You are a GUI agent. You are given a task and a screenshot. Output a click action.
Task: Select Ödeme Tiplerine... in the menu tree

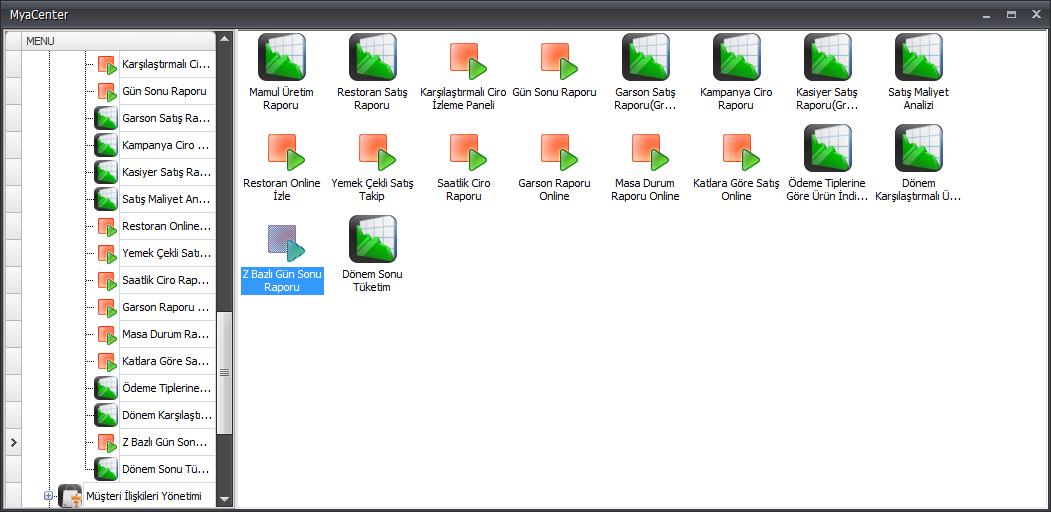[x=167, y=388]
